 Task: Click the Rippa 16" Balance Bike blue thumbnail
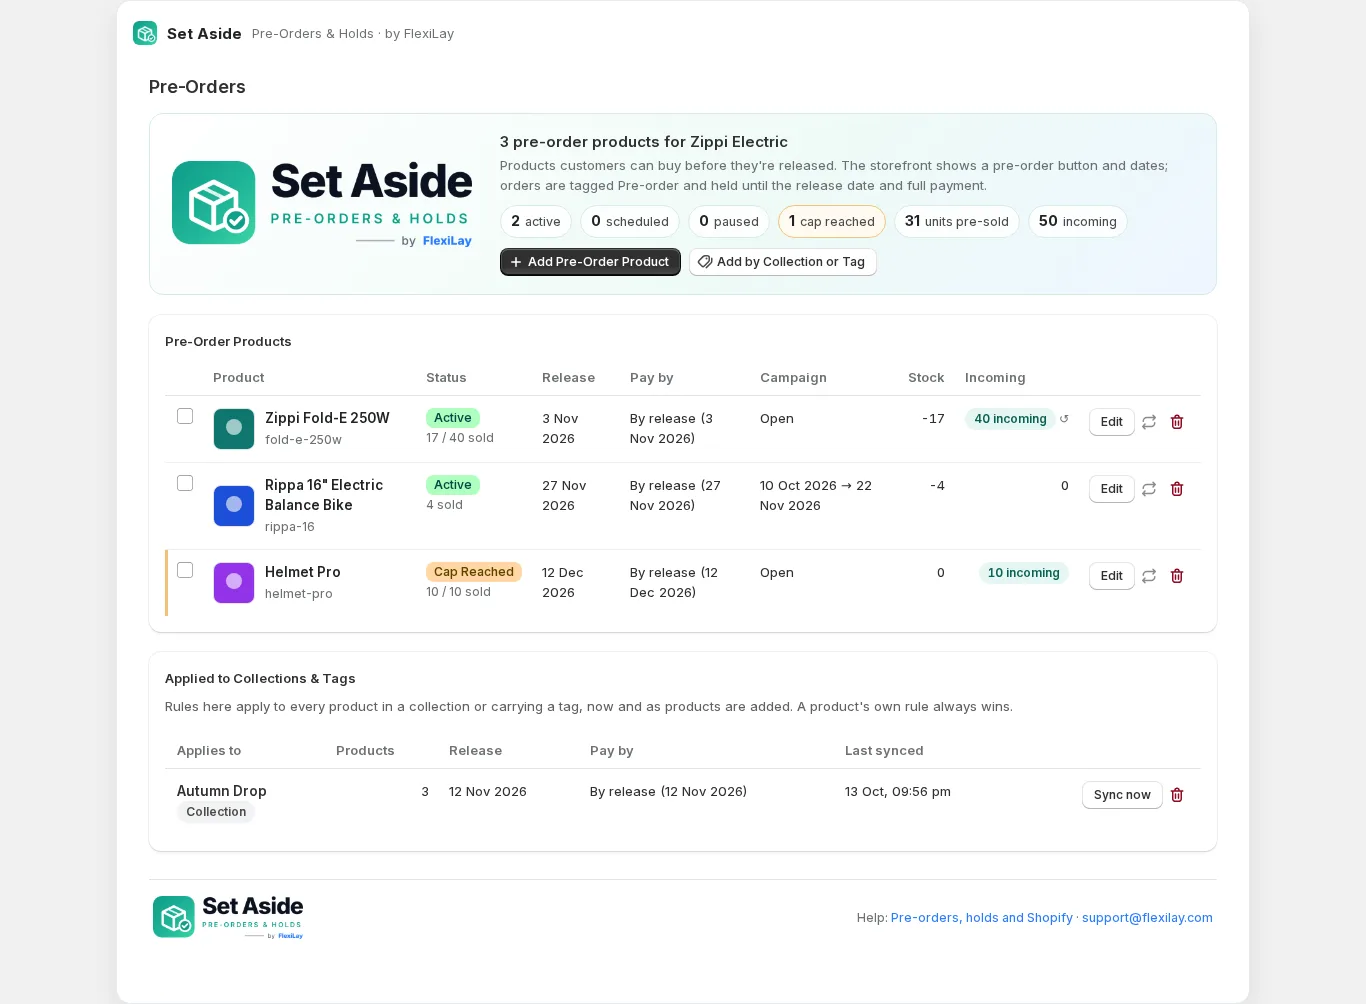tap(234, 505)
